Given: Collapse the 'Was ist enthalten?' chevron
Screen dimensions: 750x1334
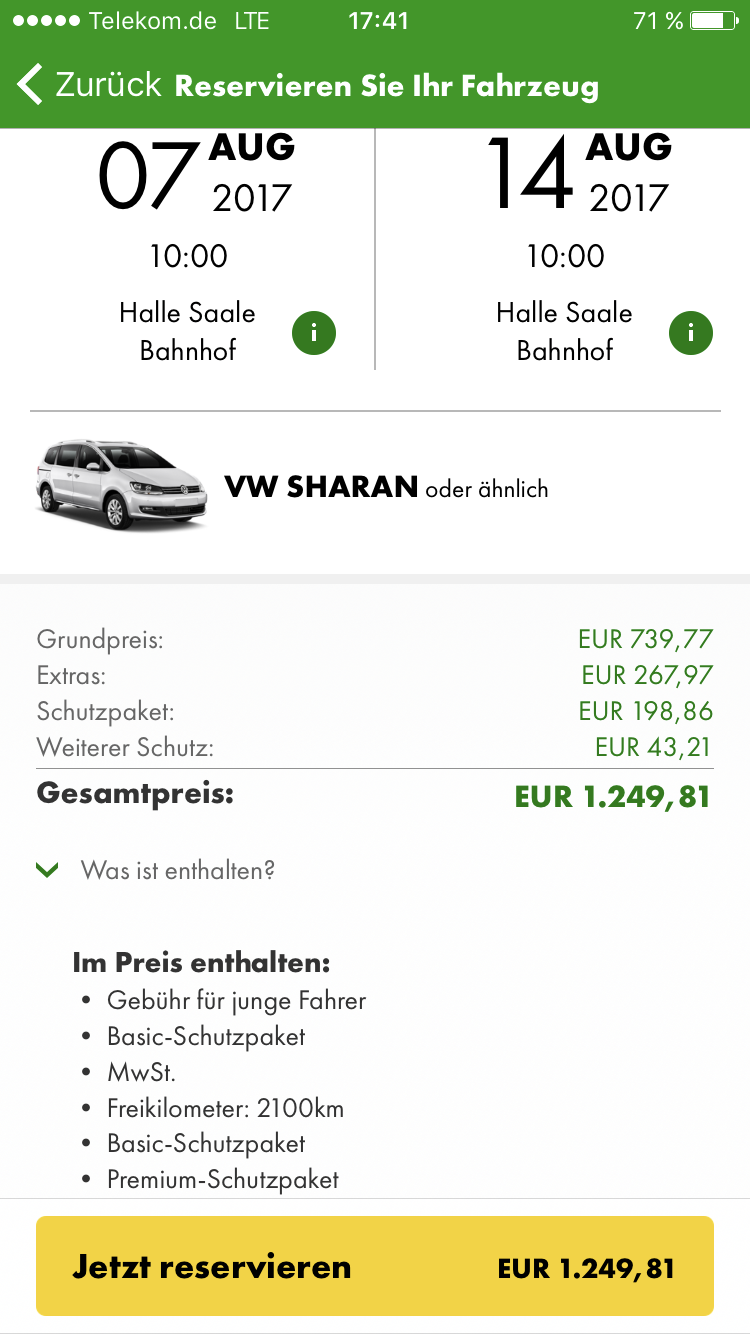Looking at the screenshot, I should click(47, 870).
